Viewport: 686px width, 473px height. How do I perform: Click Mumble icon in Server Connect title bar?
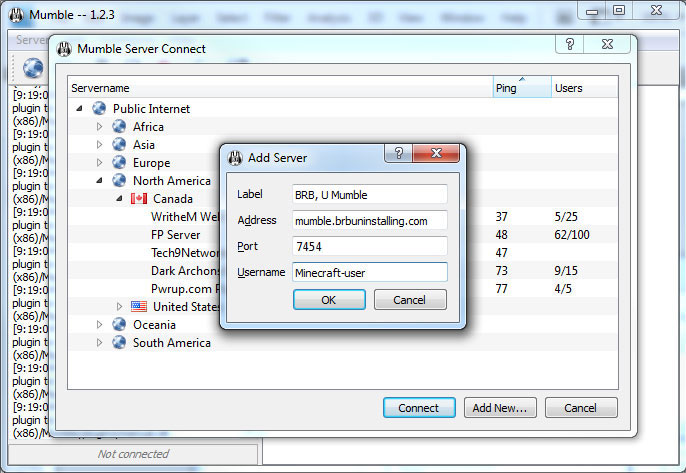[64, 49]
